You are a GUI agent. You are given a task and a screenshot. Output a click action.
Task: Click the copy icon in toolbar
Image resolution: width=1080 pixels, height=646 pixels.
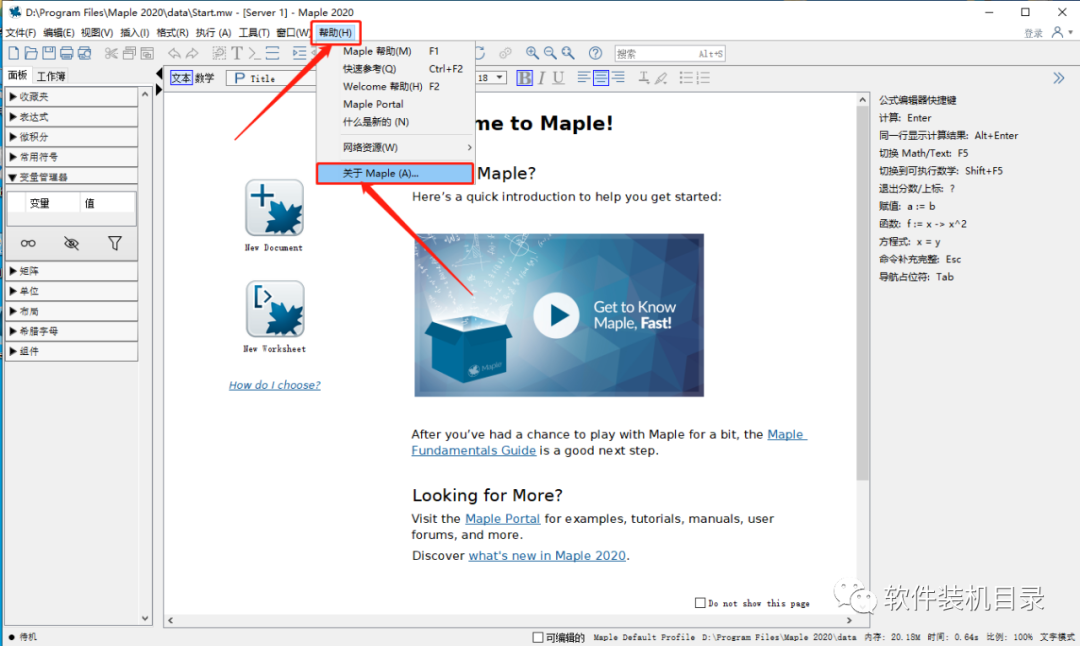point(129,53)
